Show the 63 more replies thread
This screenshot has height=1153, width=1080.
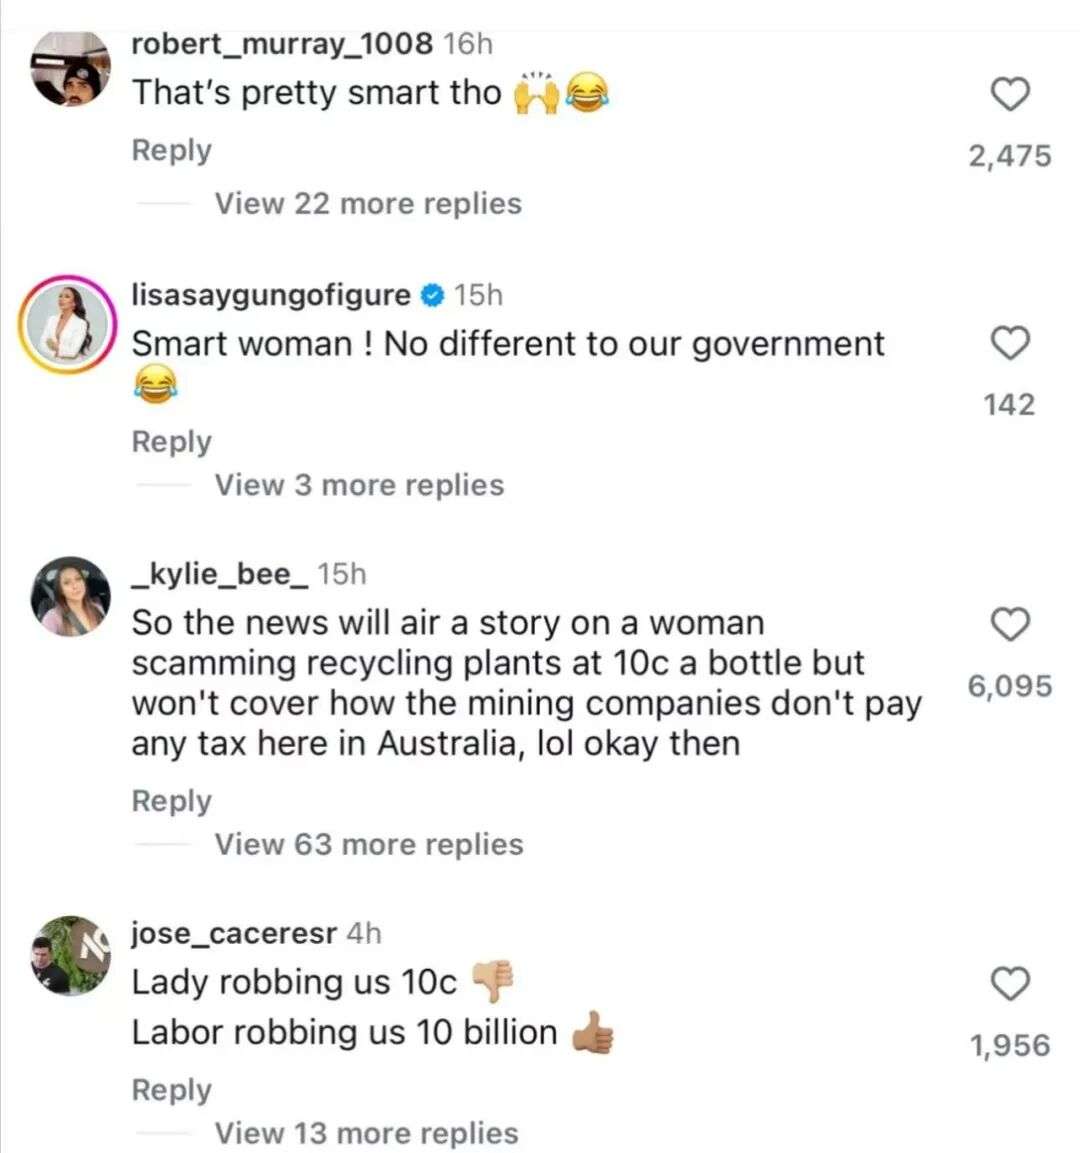tap(369, 845)
